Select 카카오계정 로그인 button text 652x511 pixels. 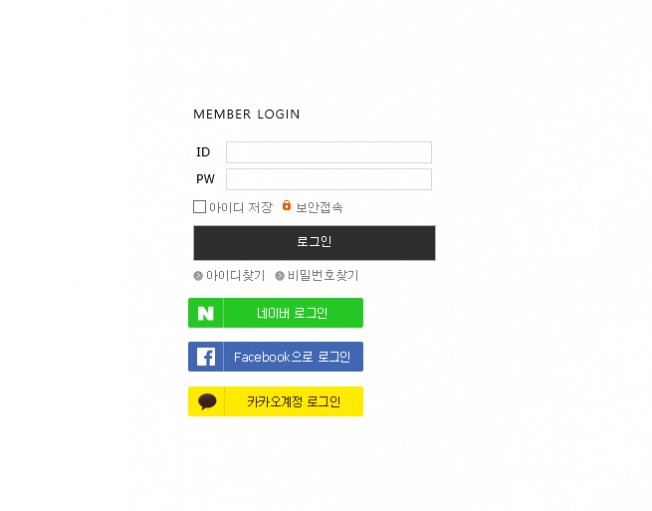[x=294, y=402]
